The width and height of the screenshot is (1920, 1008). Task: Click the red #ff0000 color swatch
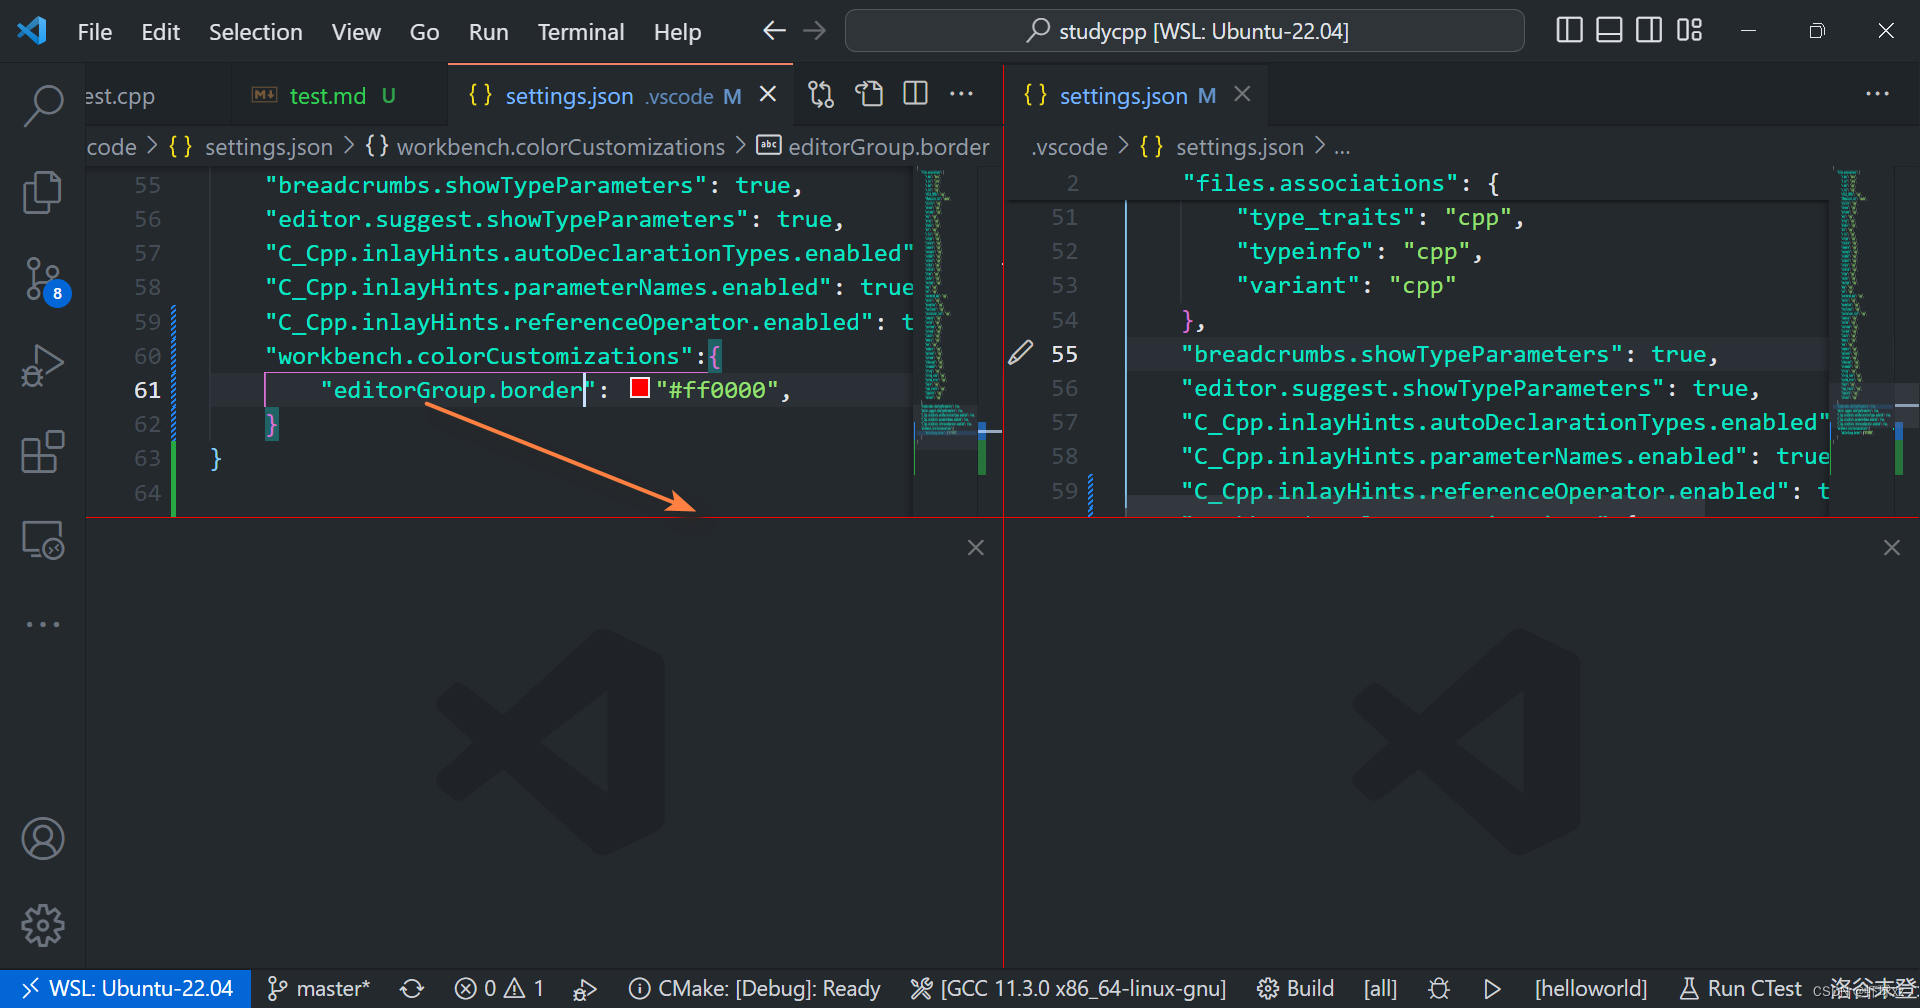pyautogui.click(x=640, y=388)
